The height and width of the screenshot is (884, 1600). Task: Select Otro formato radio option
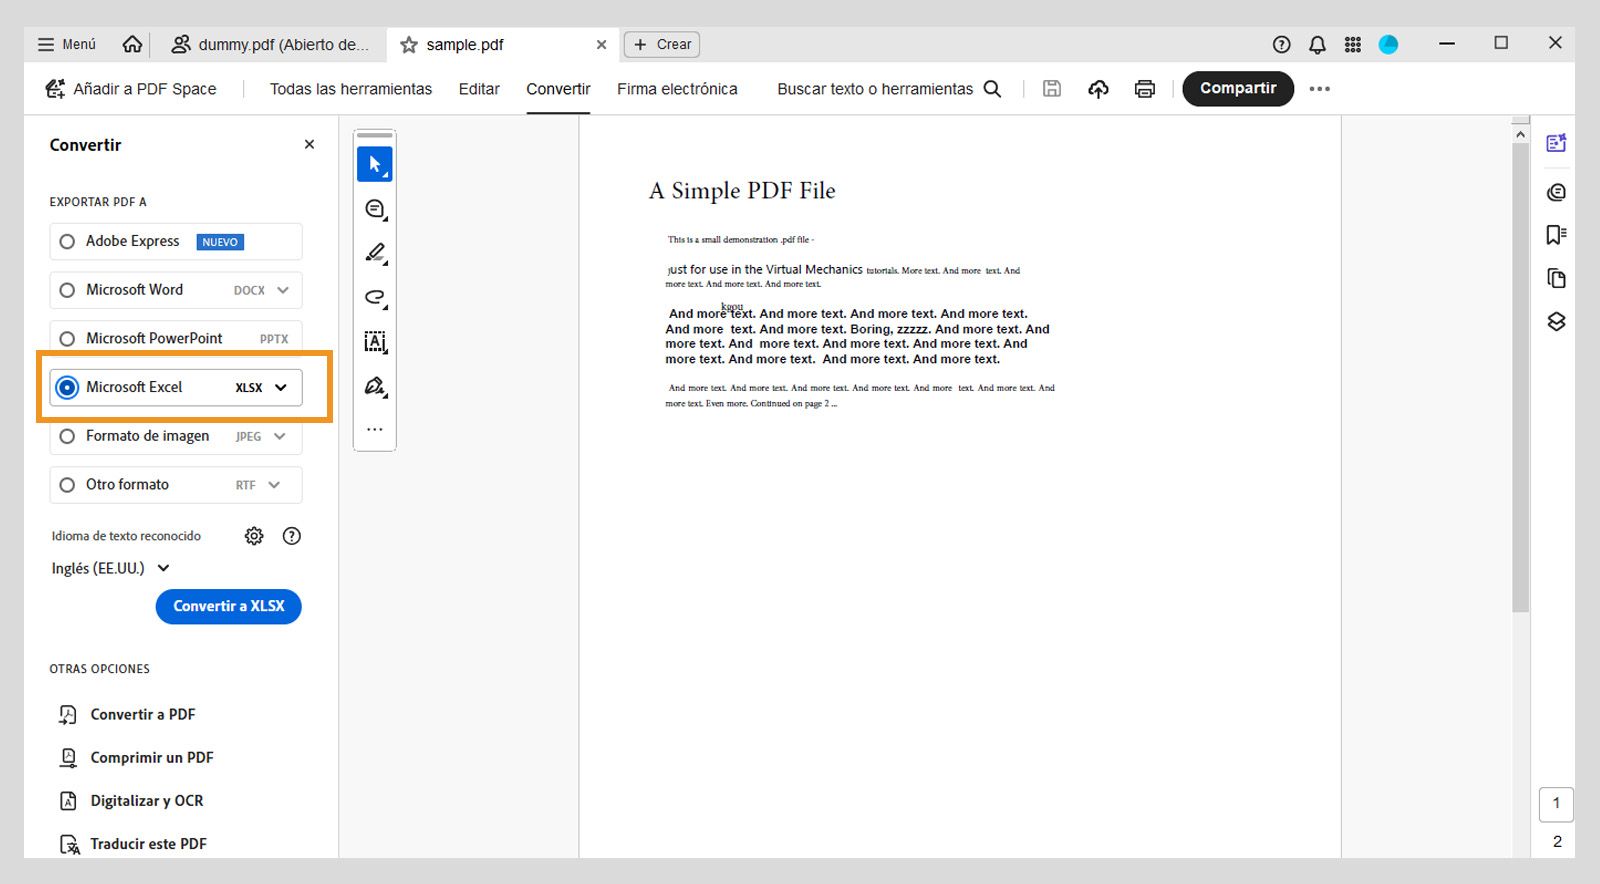tap(67, 485)
